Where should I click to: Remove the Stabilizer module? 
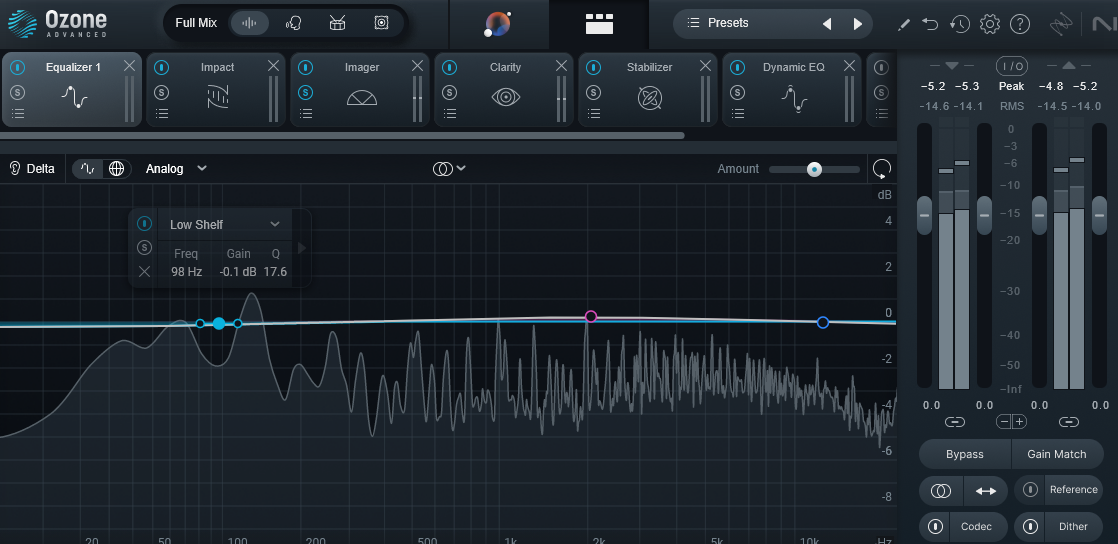point(705,66)
